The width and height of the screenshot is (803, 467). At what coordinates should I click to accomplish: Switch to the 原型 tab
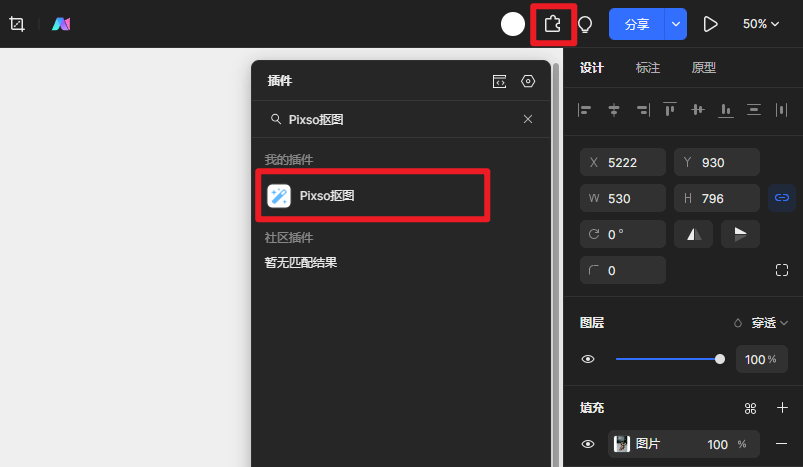704,68
